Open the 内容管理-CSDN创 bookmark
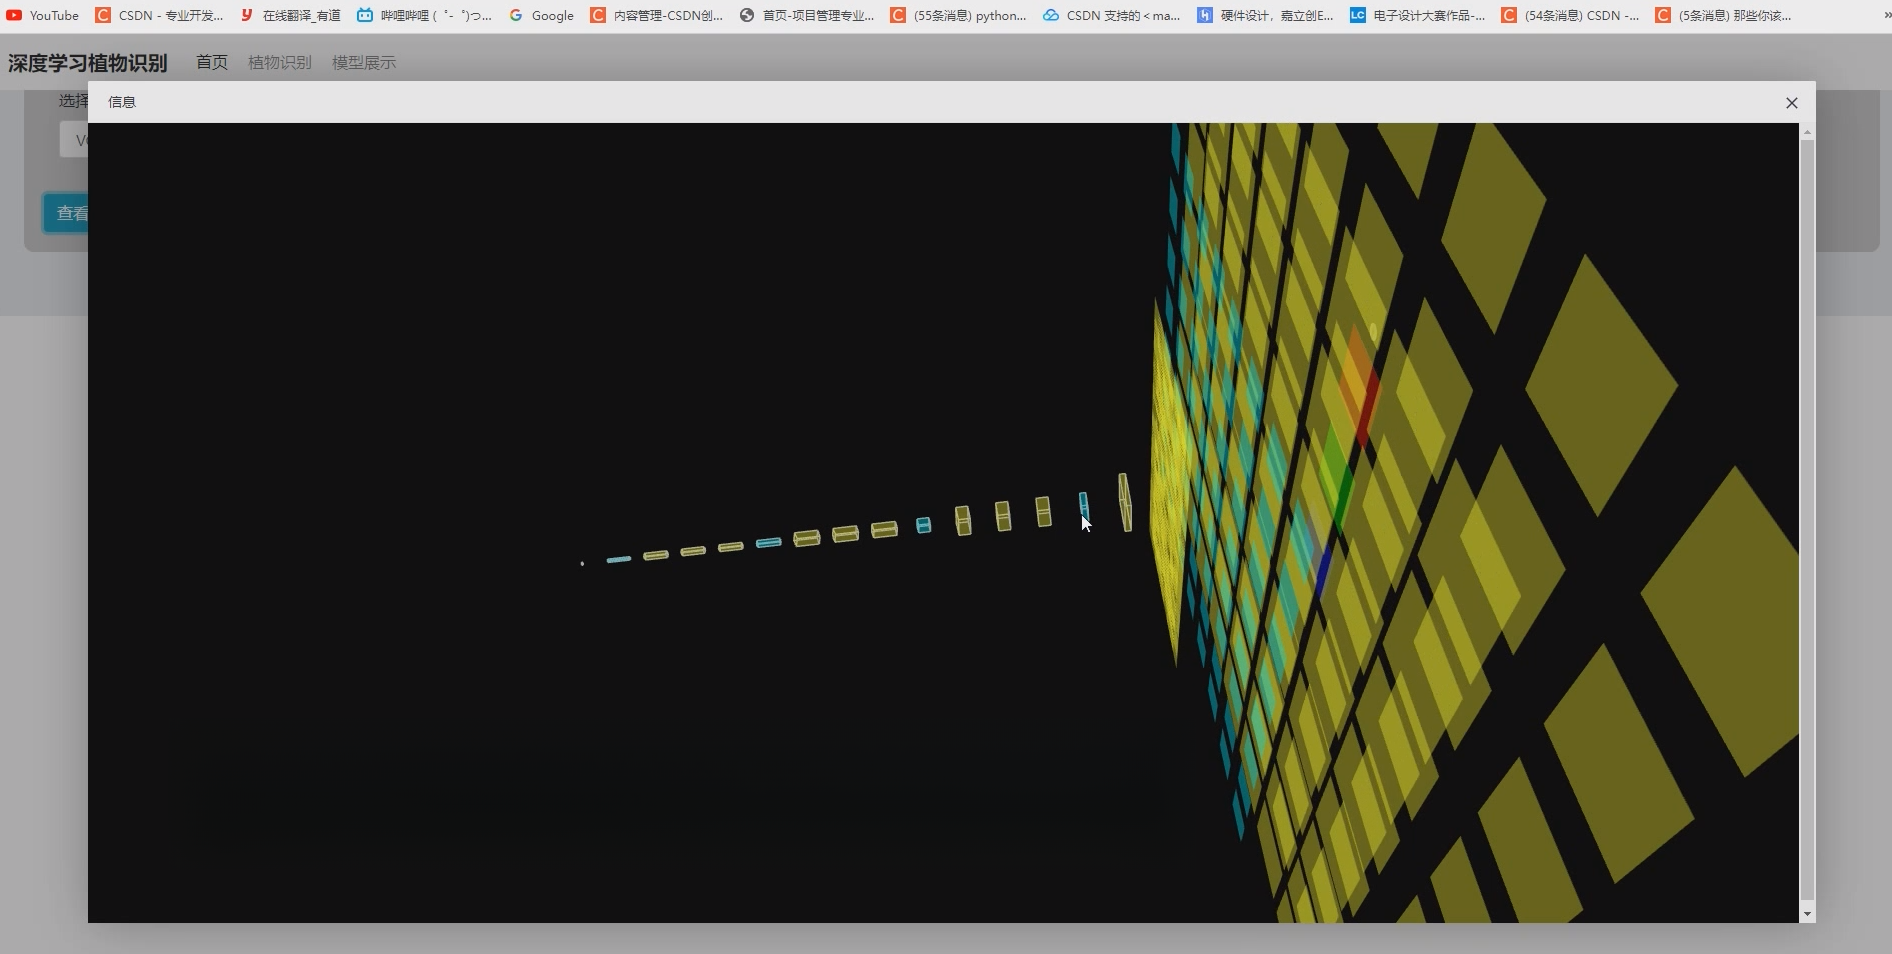1892x954 pixels. tap(656, 15)
